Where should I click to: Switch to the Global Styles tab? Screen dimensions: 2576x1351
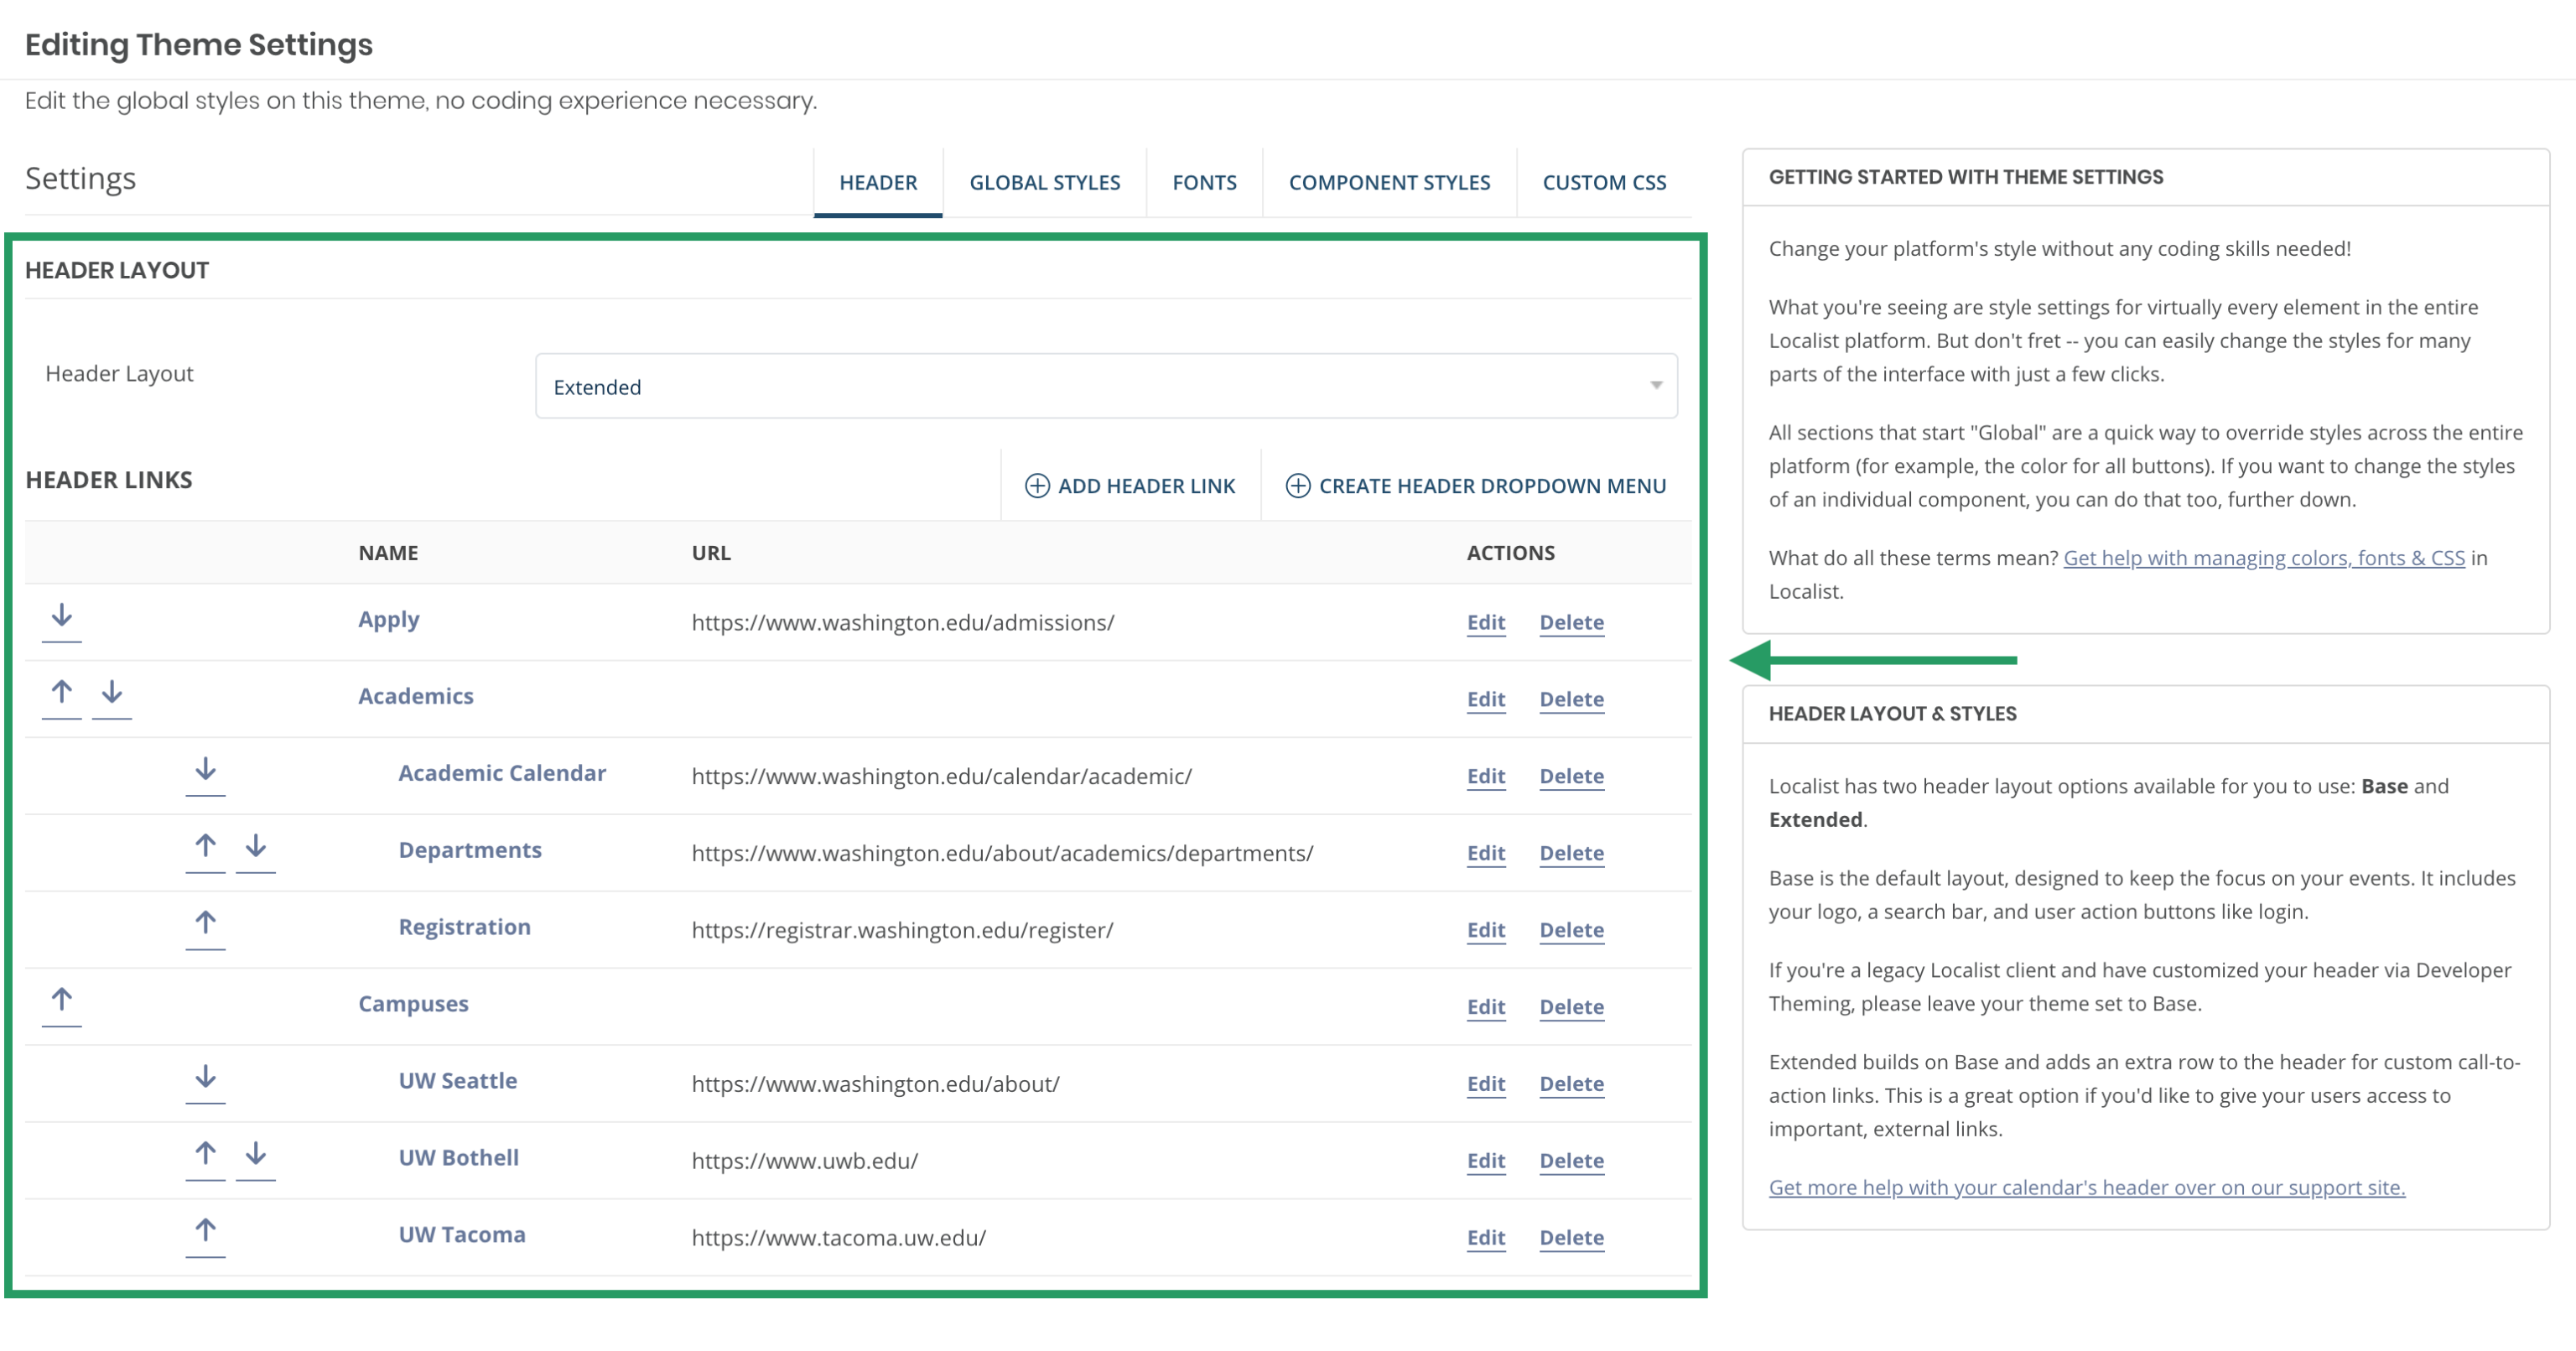[1044, 183]
